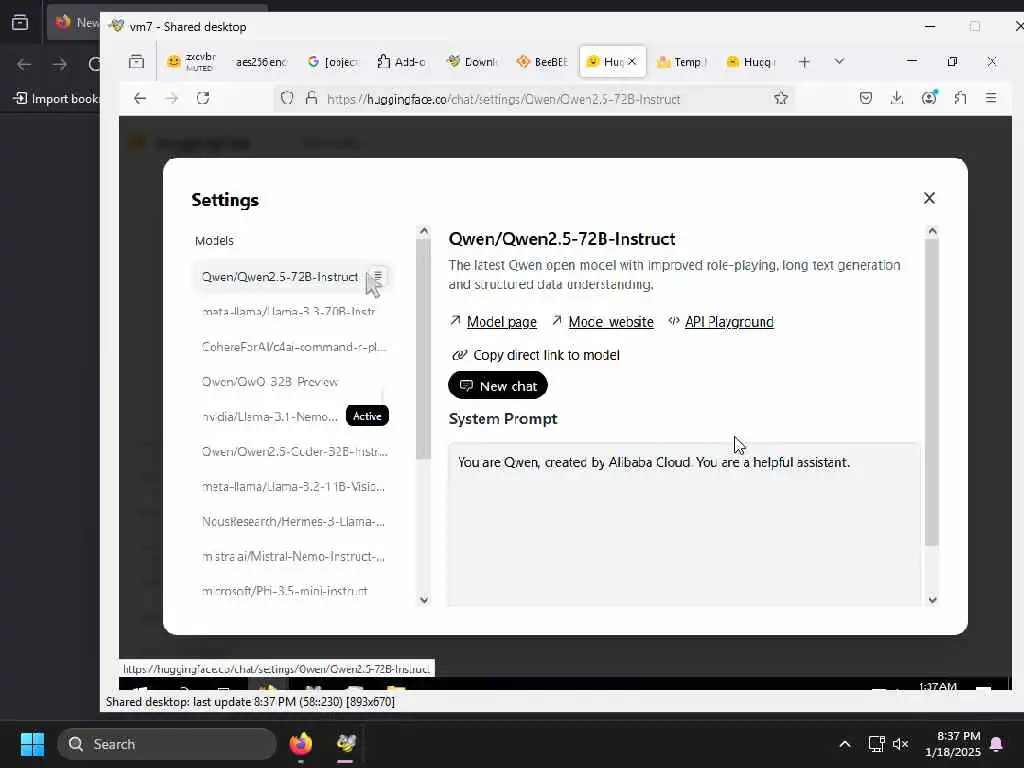Image resolution: width=1024 pixels, height=768 pixels.
Task: Expand the list all tabs dropdown
Action: pos(839,61)
